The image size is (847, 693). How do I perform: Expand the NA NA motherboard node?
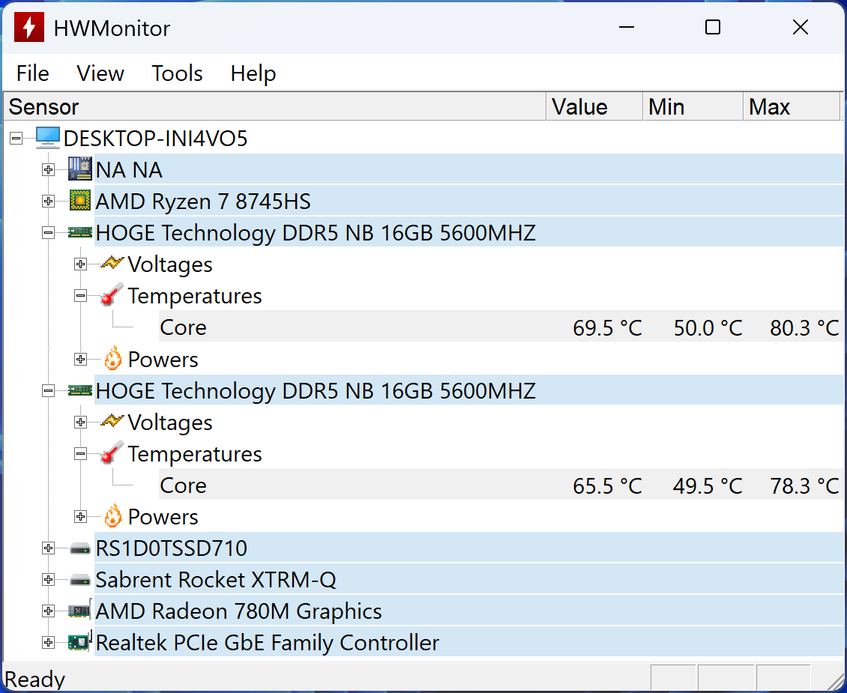48,170
